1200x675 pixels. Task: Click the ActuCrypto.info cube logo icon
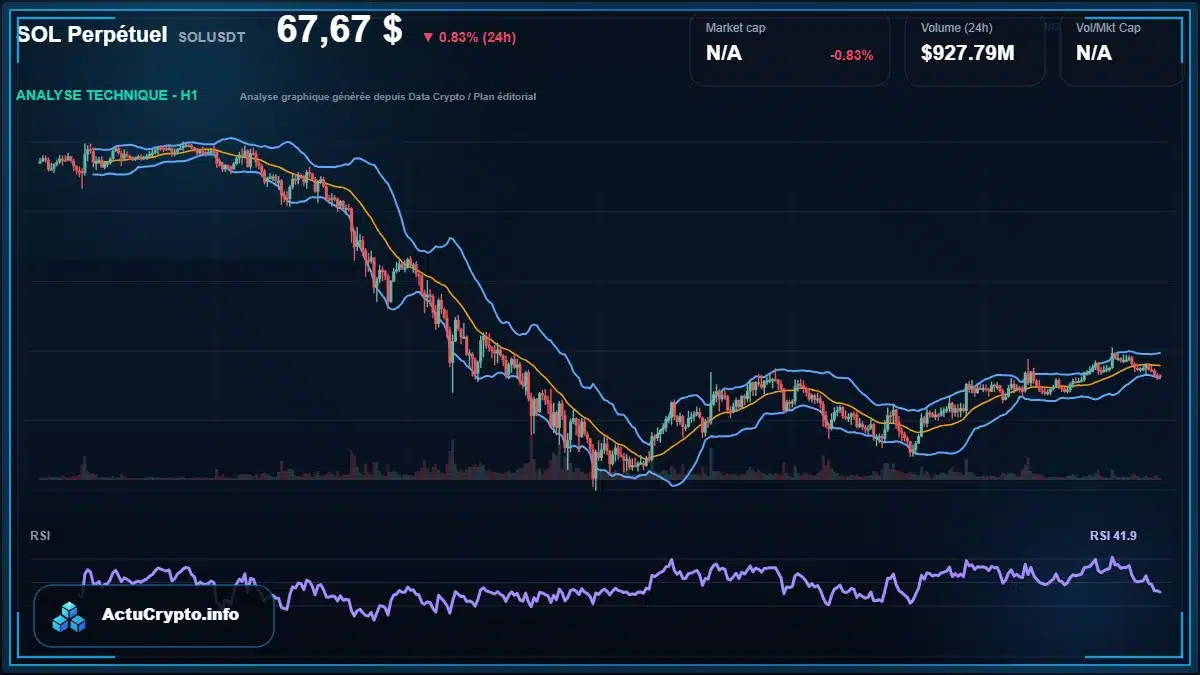[69, 617]
